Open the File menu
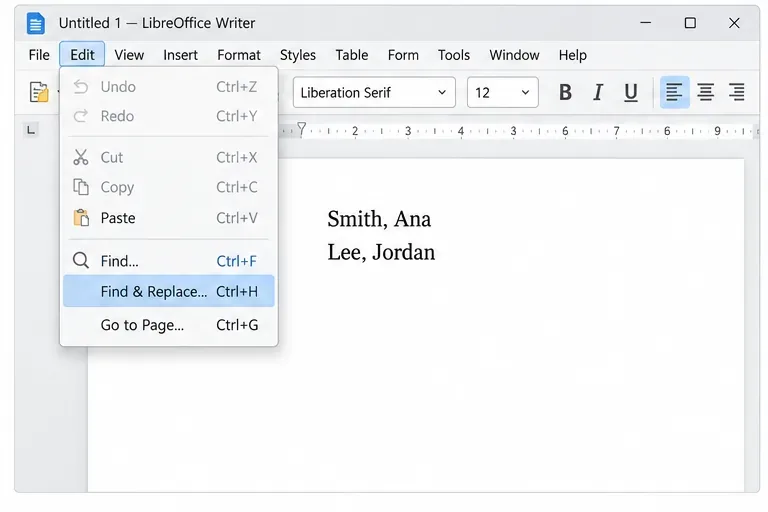 [39, 55]
